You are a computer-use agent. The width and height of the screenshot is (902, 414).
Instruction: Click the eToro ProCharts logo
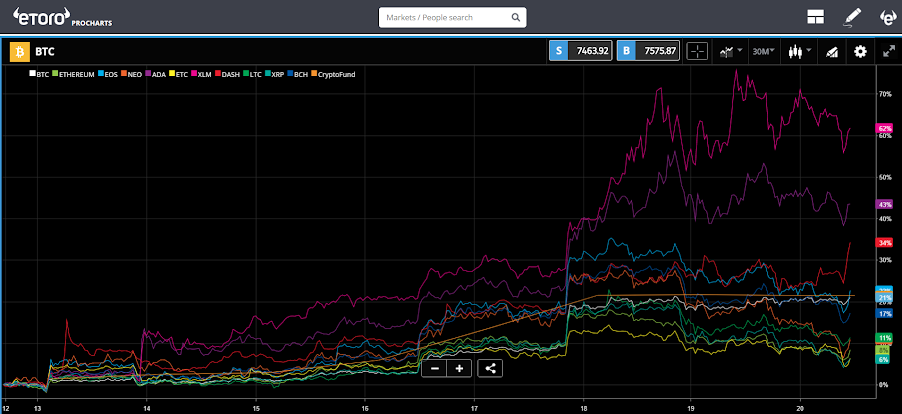[x=62, y=18]
